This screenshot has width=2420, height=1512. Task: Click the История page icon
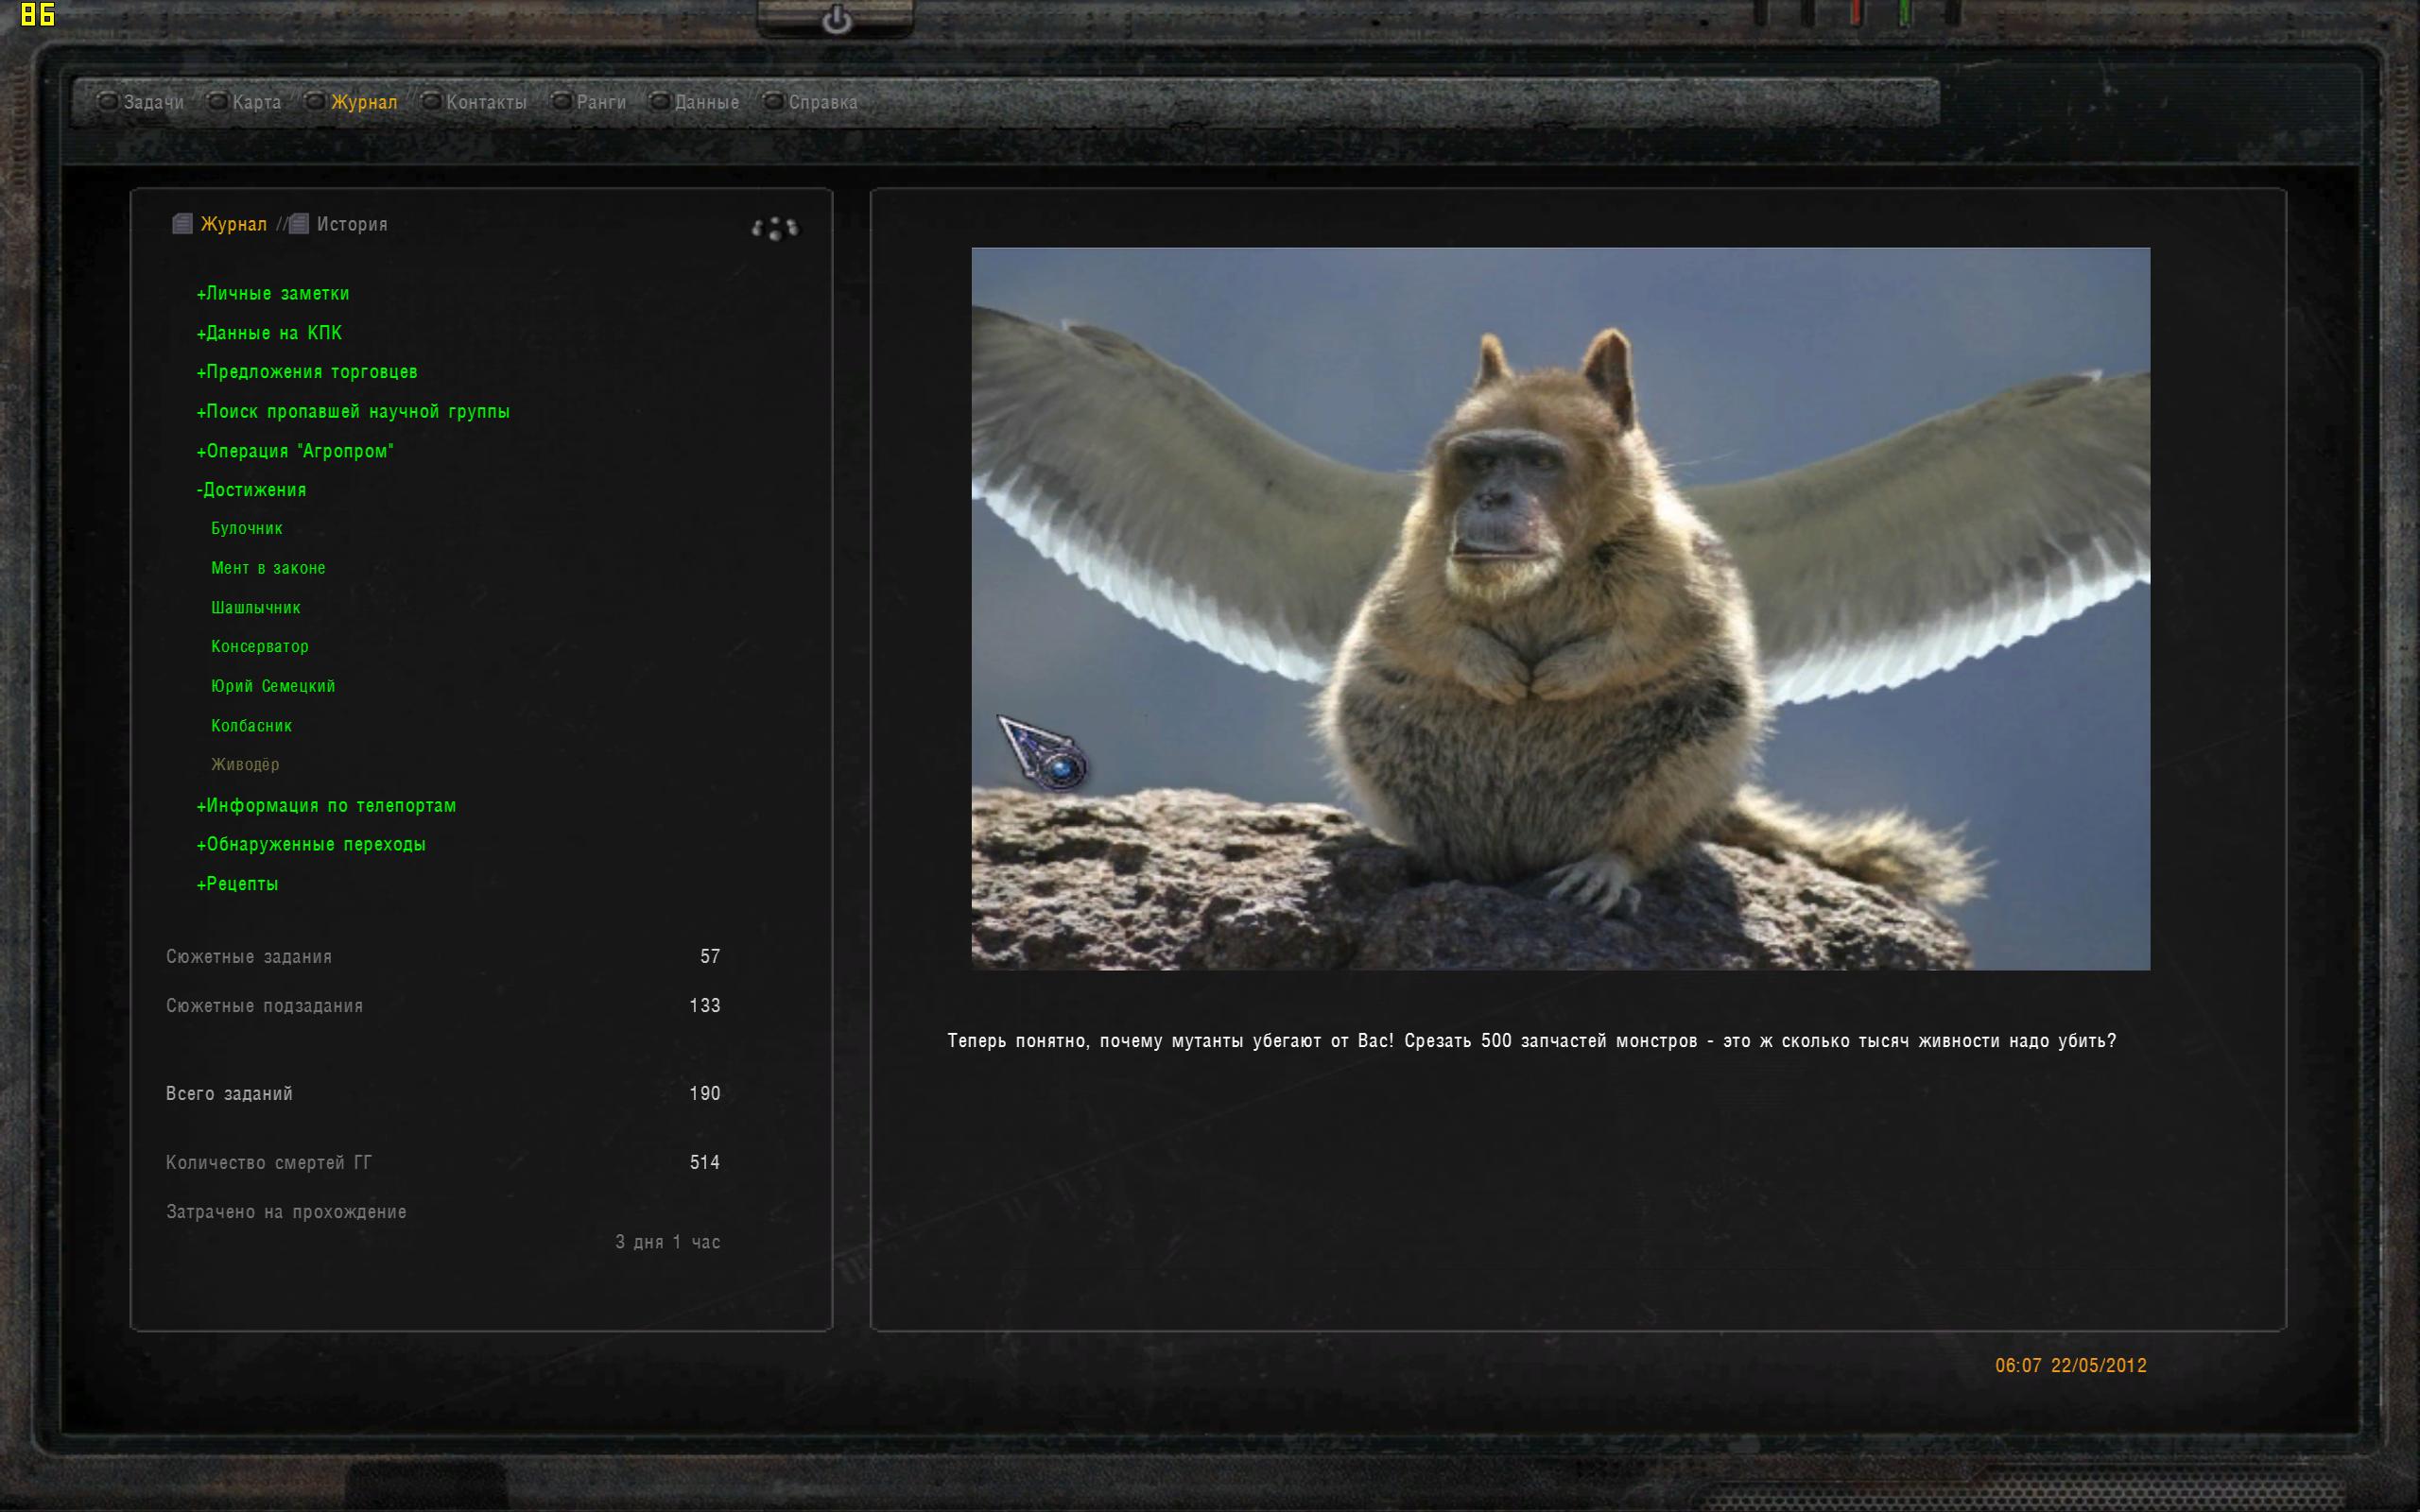pyautogui.click(x=299, y=224)
